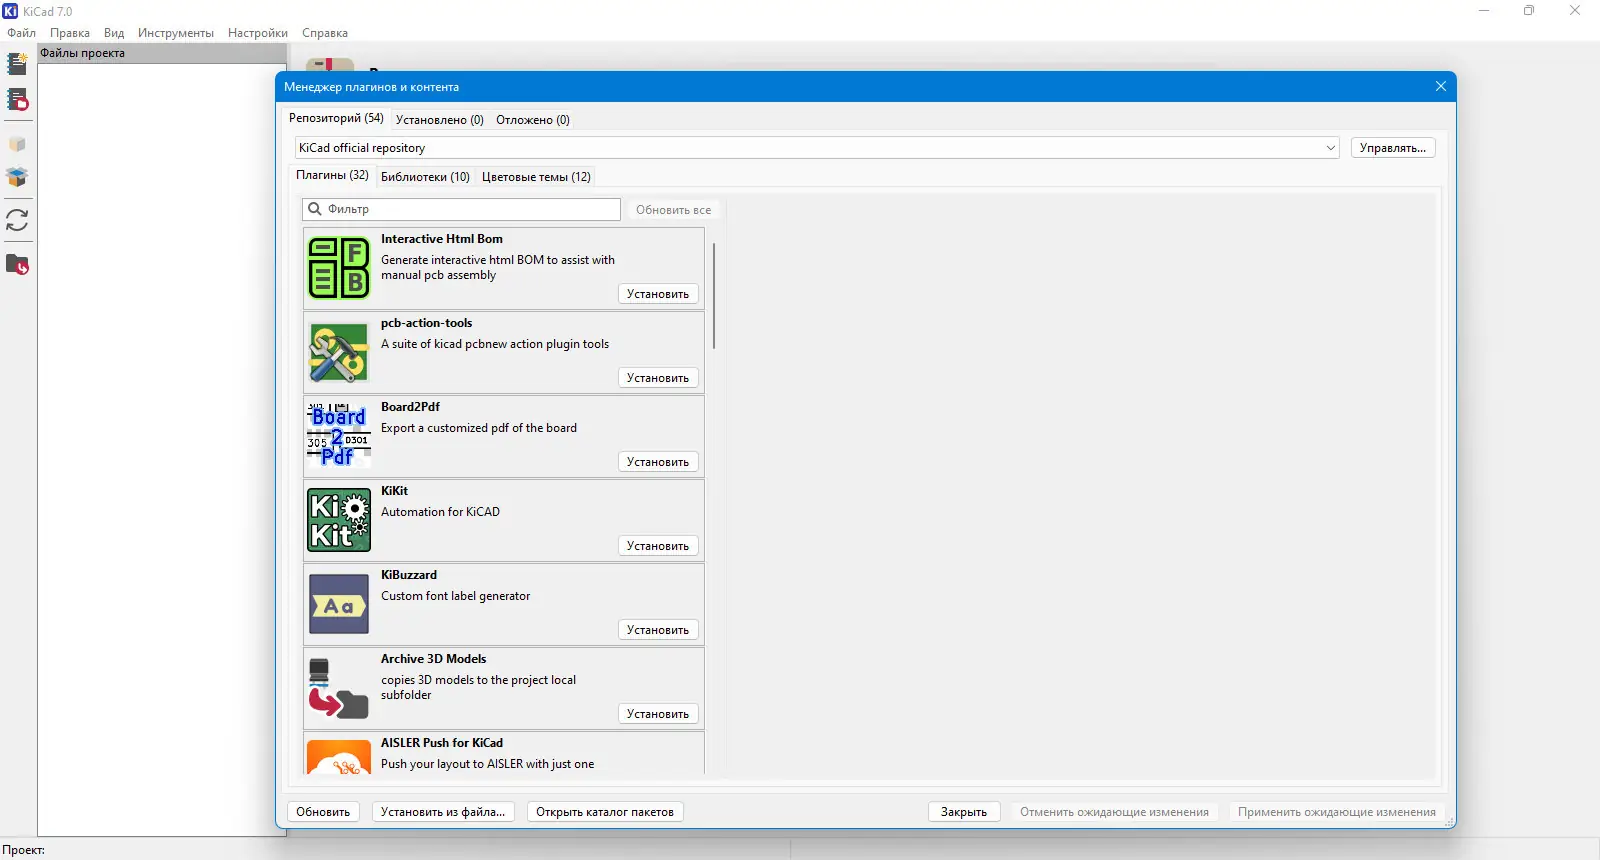The width and height of the screenshot is (1600, 860).
Task: Click the Interactive Html Bom title text
Action: (442, 239)
